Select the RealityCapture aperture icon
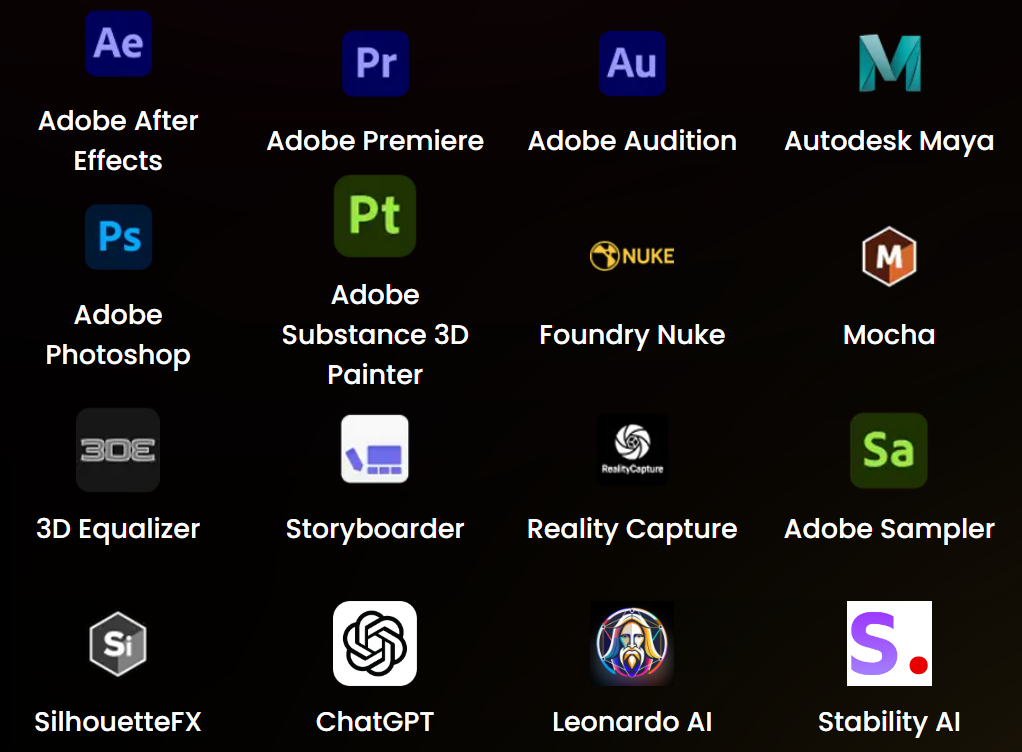 [632, 449]
